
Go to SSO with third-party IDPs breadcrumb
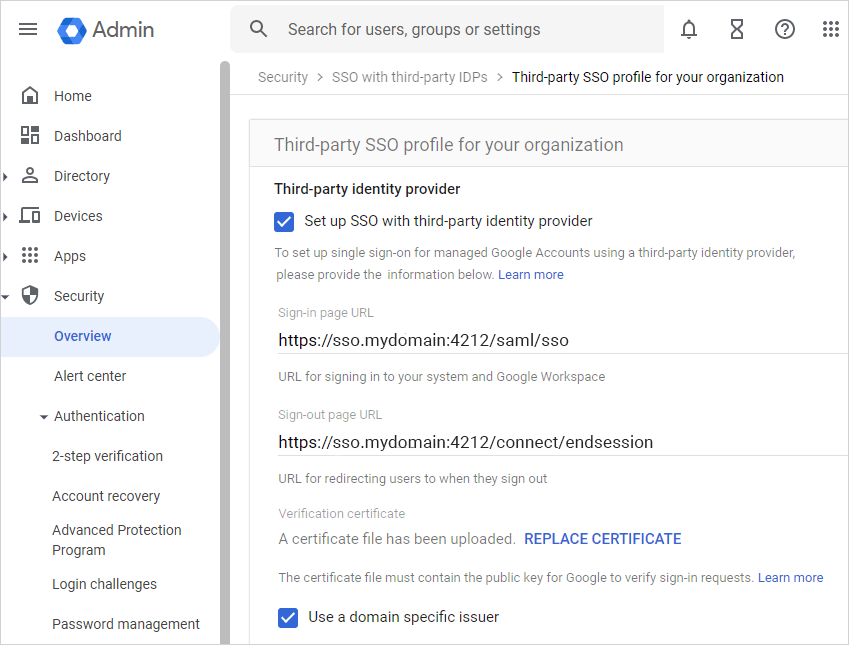point(409,77)
